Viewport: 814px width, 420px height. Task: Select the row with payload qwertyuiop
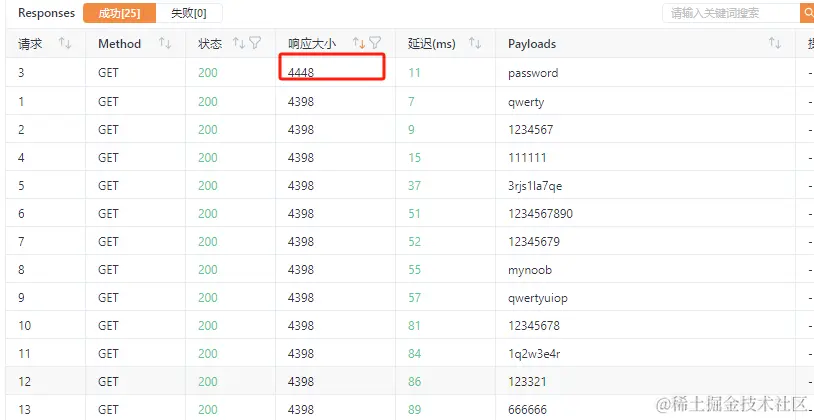click(x=410, y=297)
